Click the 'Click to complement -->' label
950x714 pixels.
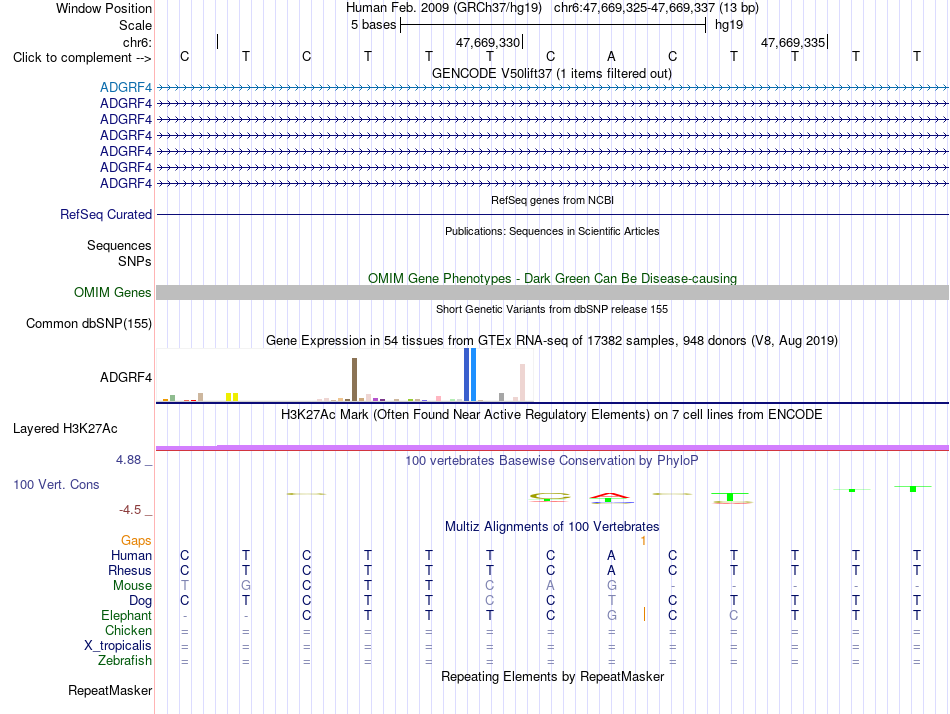coord(82,58)
